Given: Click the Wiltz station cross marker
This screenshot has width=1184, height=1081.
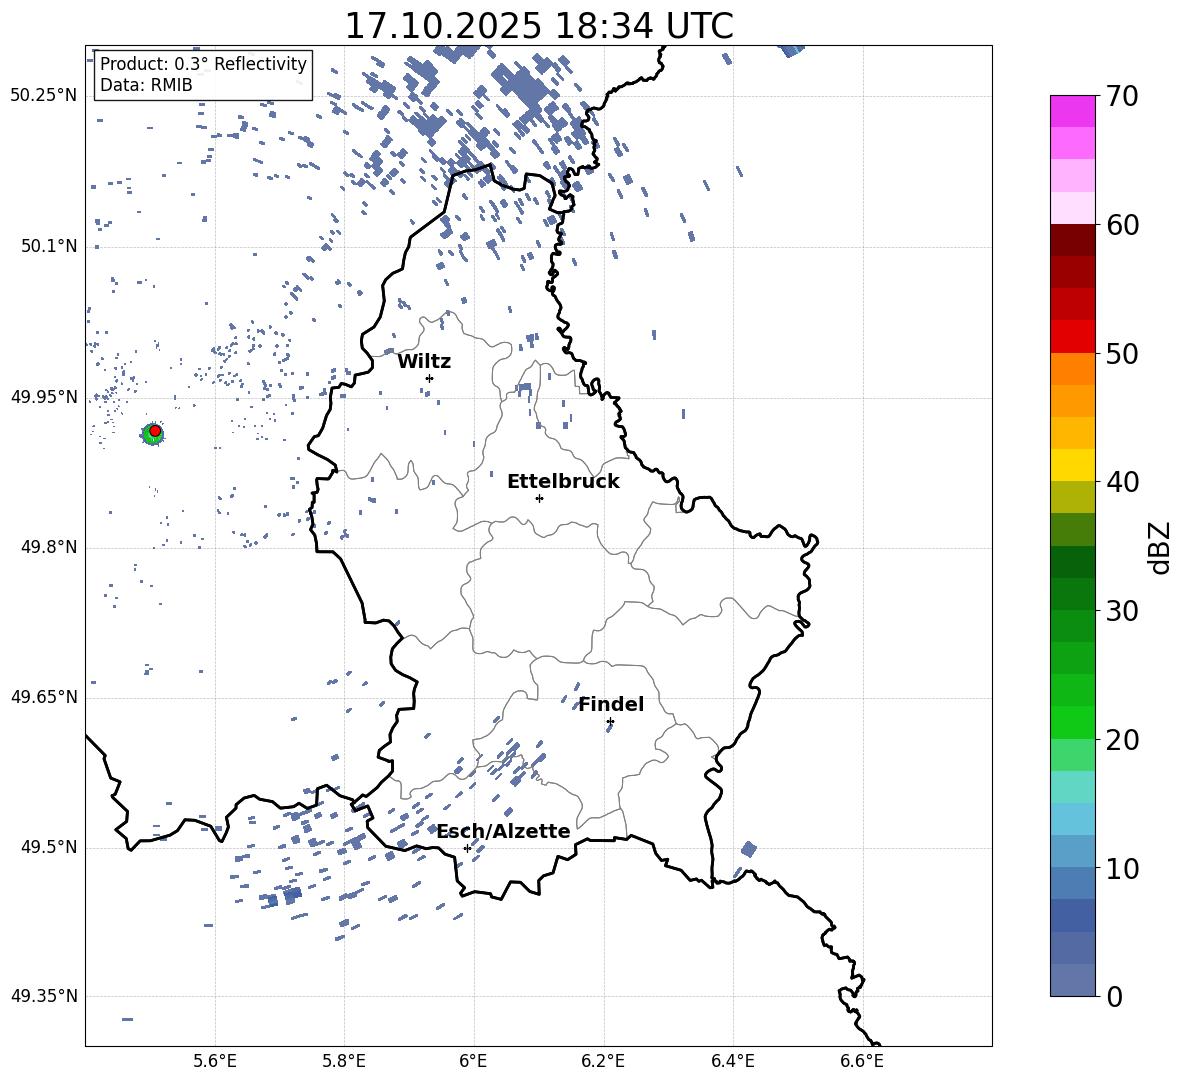Looking at the screenshot, I should 430,378.
